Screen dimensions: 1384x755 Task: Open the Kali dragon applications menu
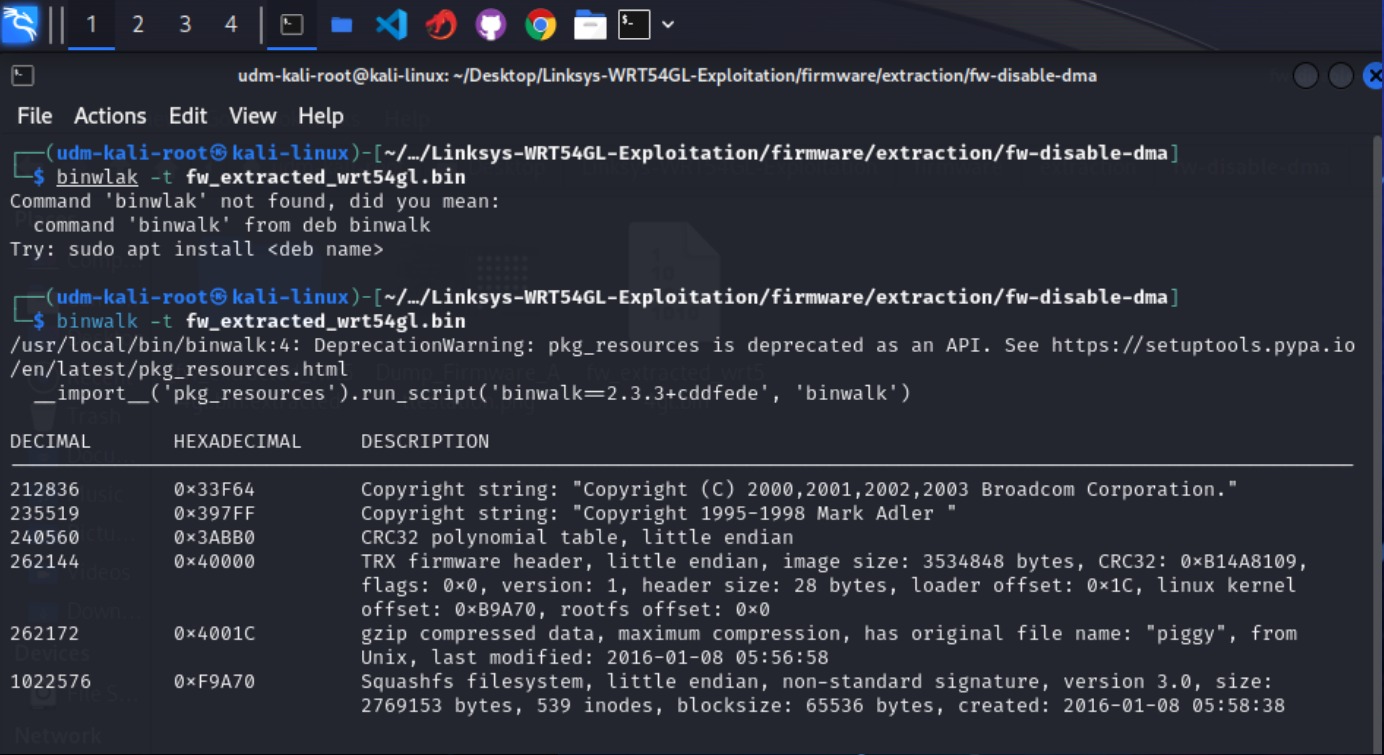20,24
